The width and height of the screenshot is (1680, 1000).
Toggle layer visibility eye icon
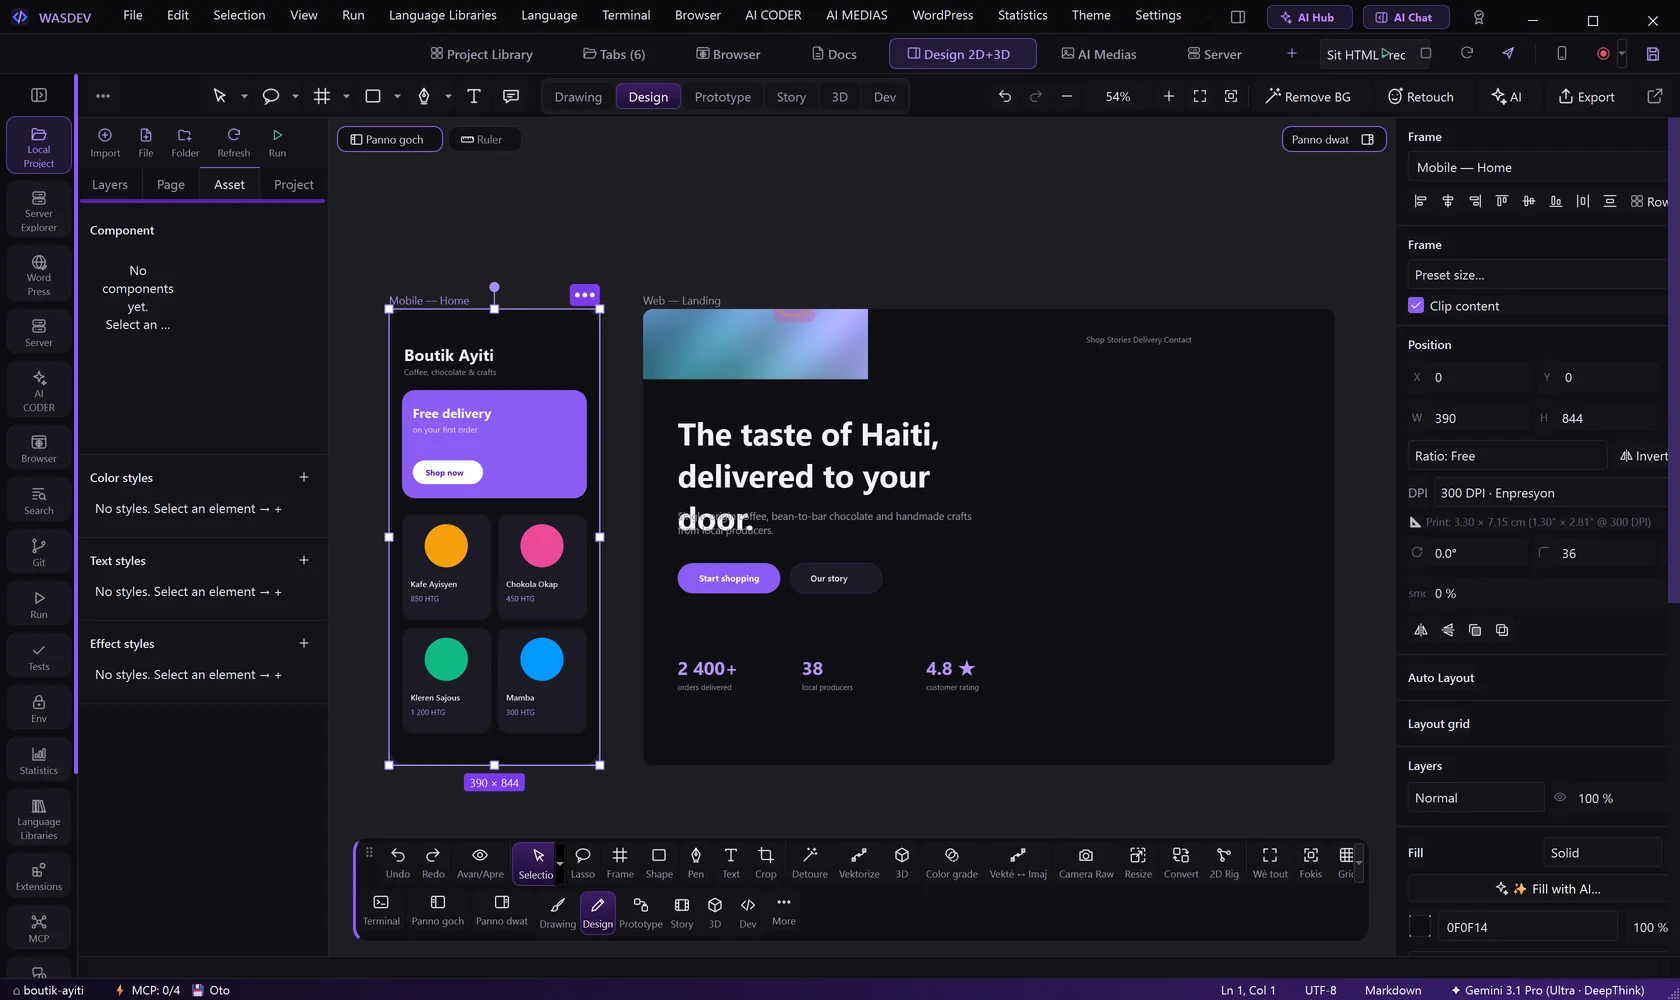pyautogui.click(x=1560, y=798)
